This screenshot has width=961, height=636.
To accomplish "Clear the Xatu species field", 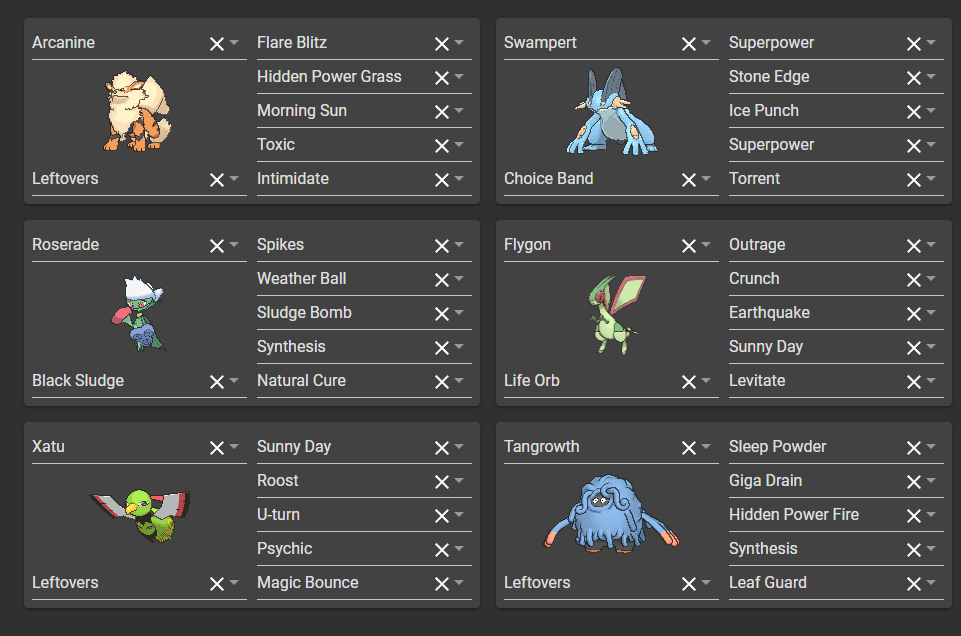I will pyautogui.click(x=216, y=449).
